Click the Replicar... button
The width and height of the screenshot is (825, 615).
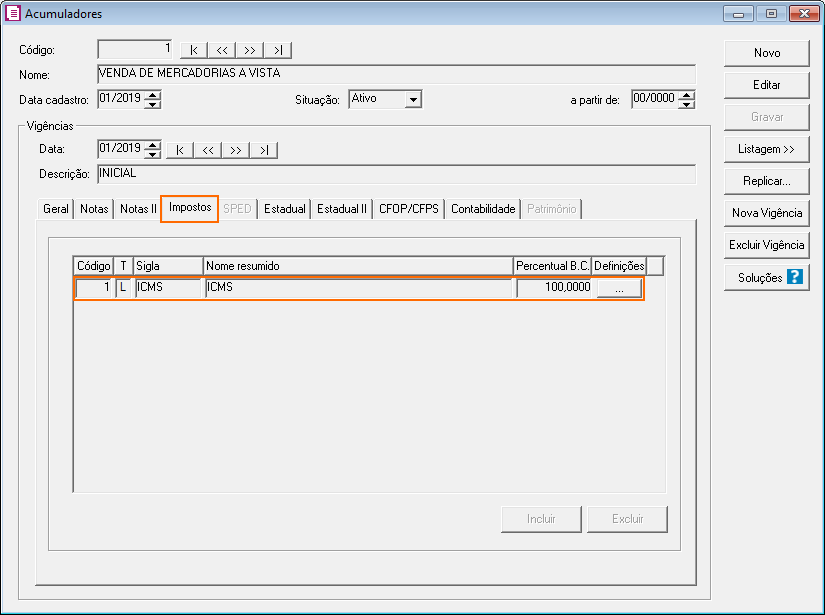pos(767,182)
